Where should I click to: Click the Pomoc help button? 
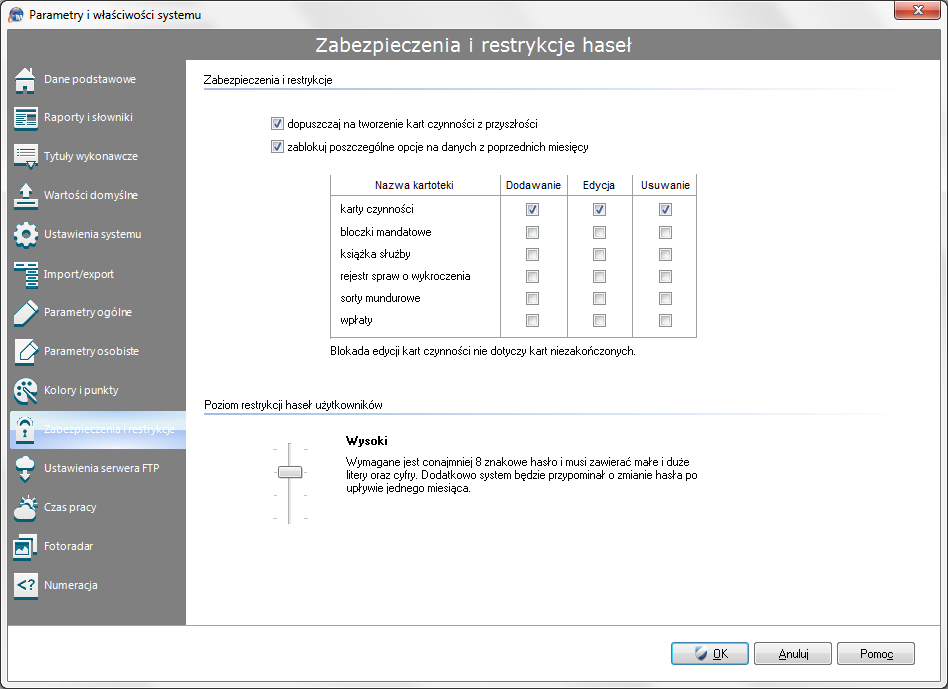point(876,654)
